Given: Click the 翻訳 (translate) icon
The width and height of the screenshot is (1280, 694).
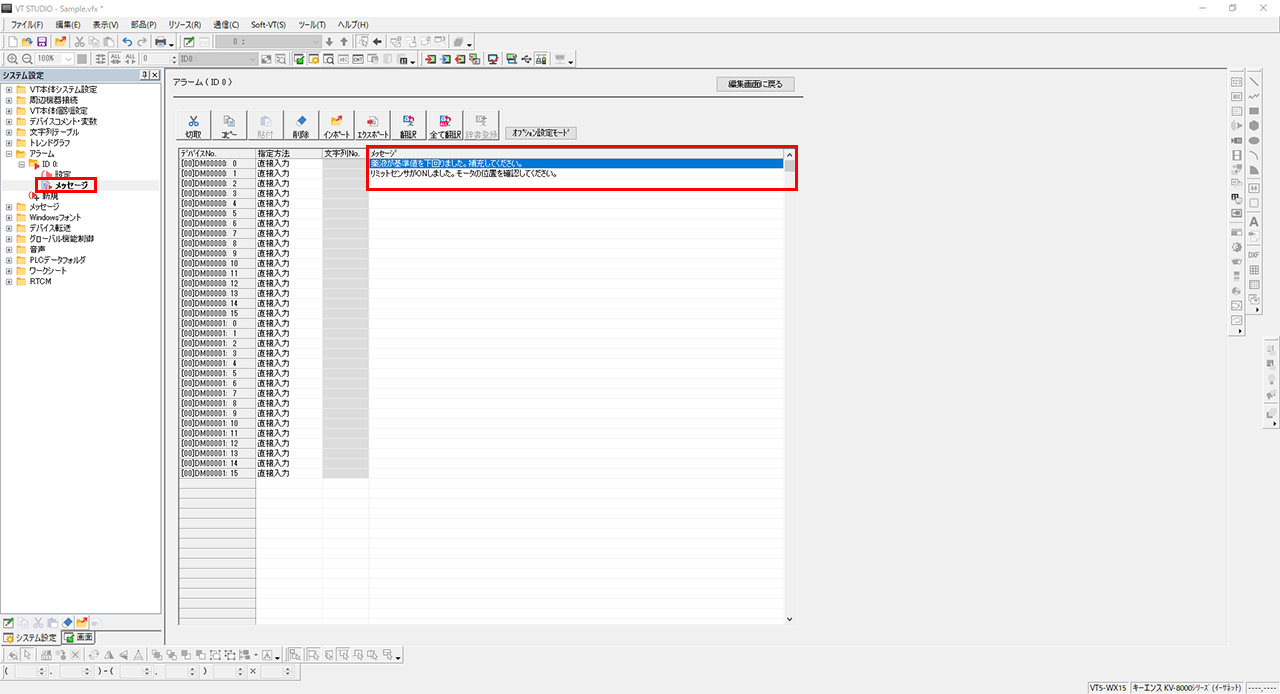Looking at the screenshot, I should pyautogui.click(x=408, y=125).
